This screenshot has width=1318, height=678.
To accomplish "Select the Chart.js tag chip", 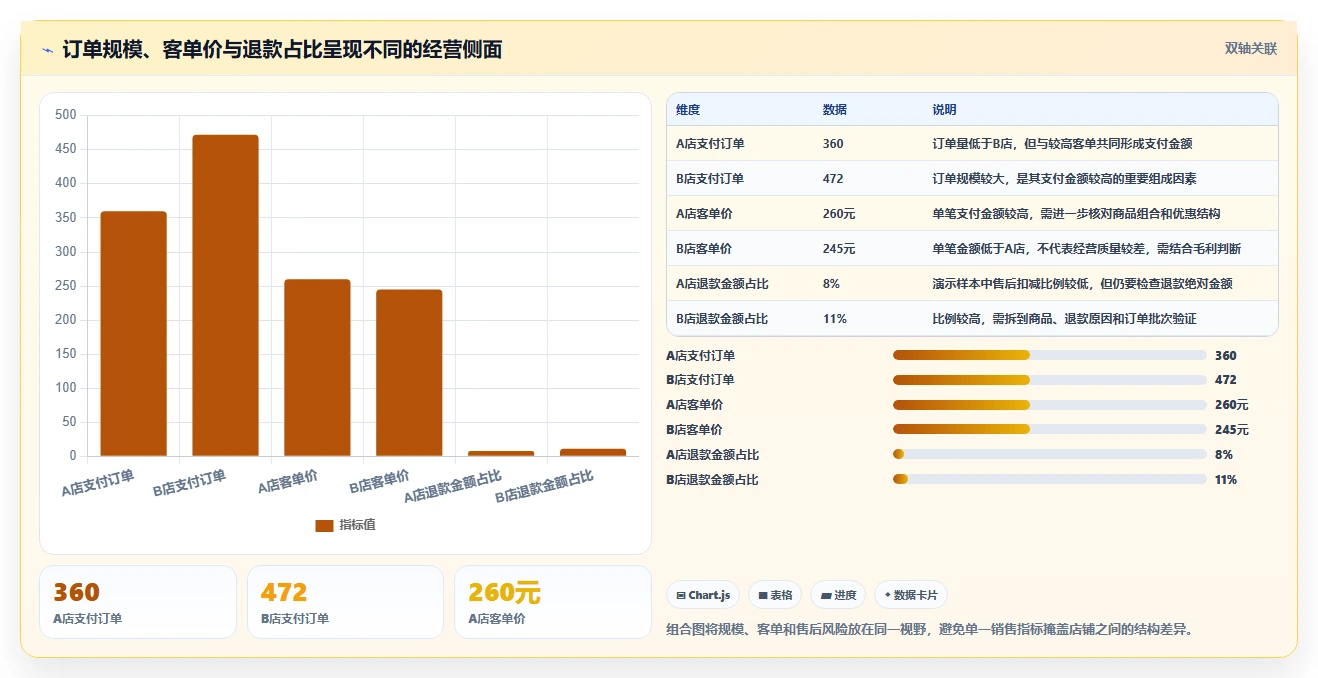I will coord(703,595).
